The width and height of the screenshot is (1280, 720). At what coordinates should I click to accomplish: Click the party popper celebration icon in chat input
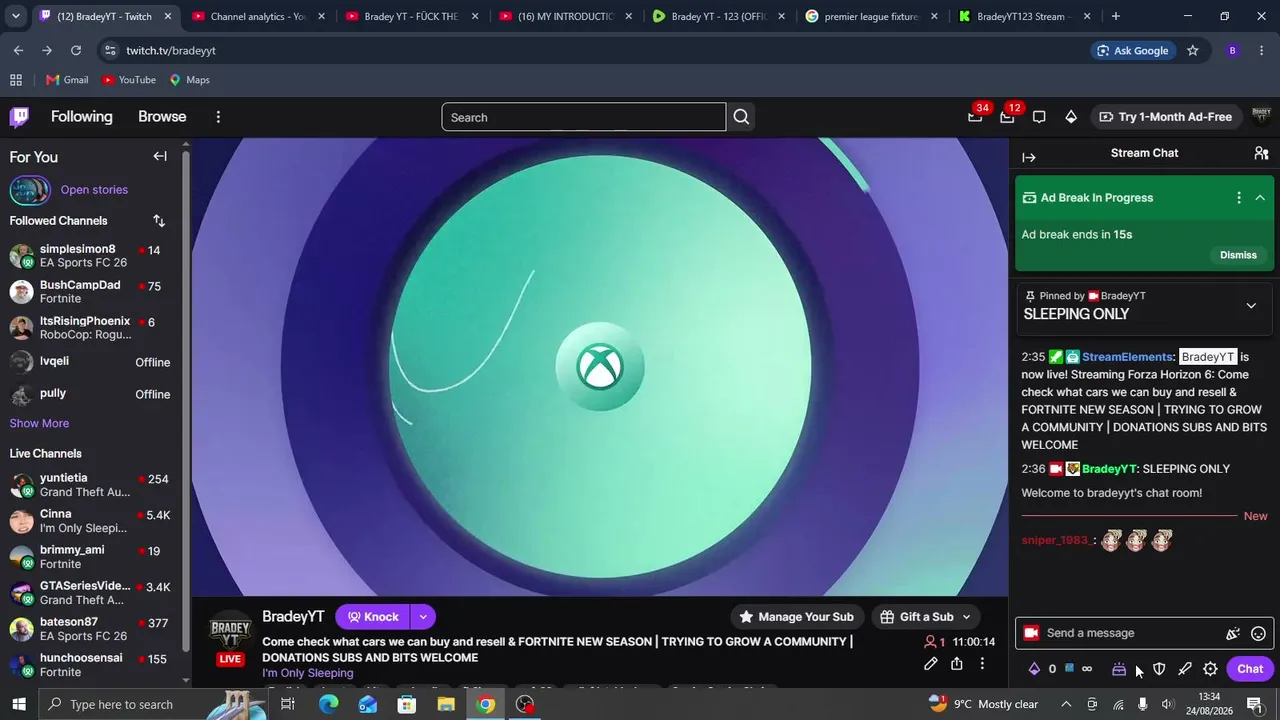pyautogui.click(x=1233, y=633)
